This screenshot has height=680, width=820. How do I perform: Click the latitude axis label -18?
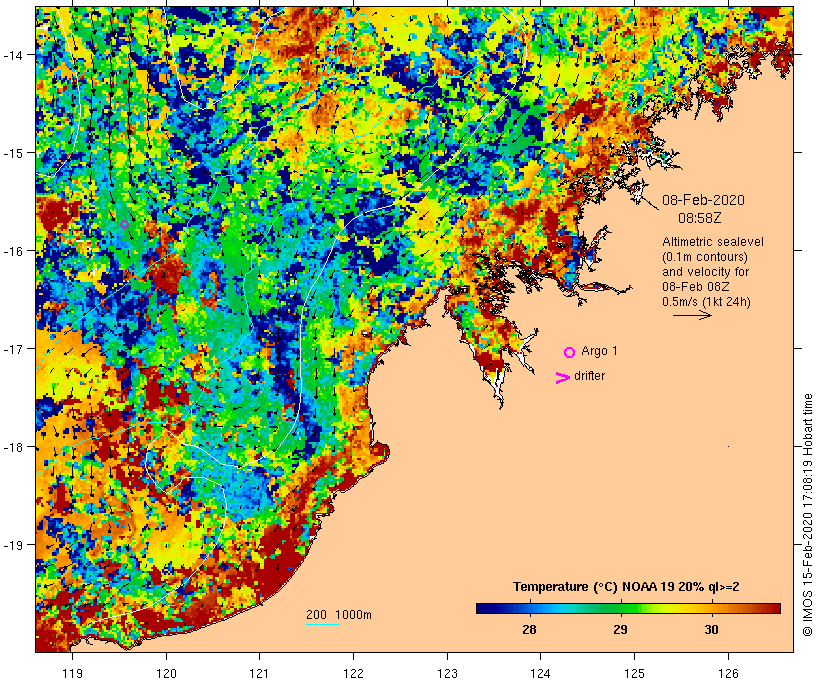coord(12,447)
